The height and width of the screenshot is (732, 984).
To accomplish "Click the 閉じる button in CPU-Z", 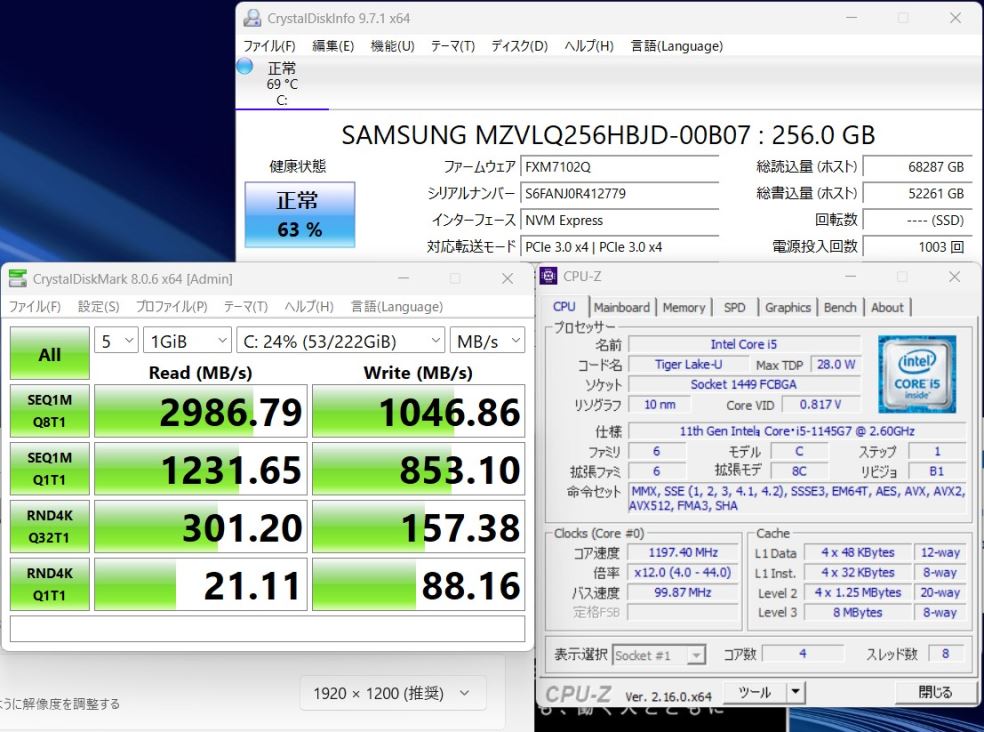I will [935, 692].
